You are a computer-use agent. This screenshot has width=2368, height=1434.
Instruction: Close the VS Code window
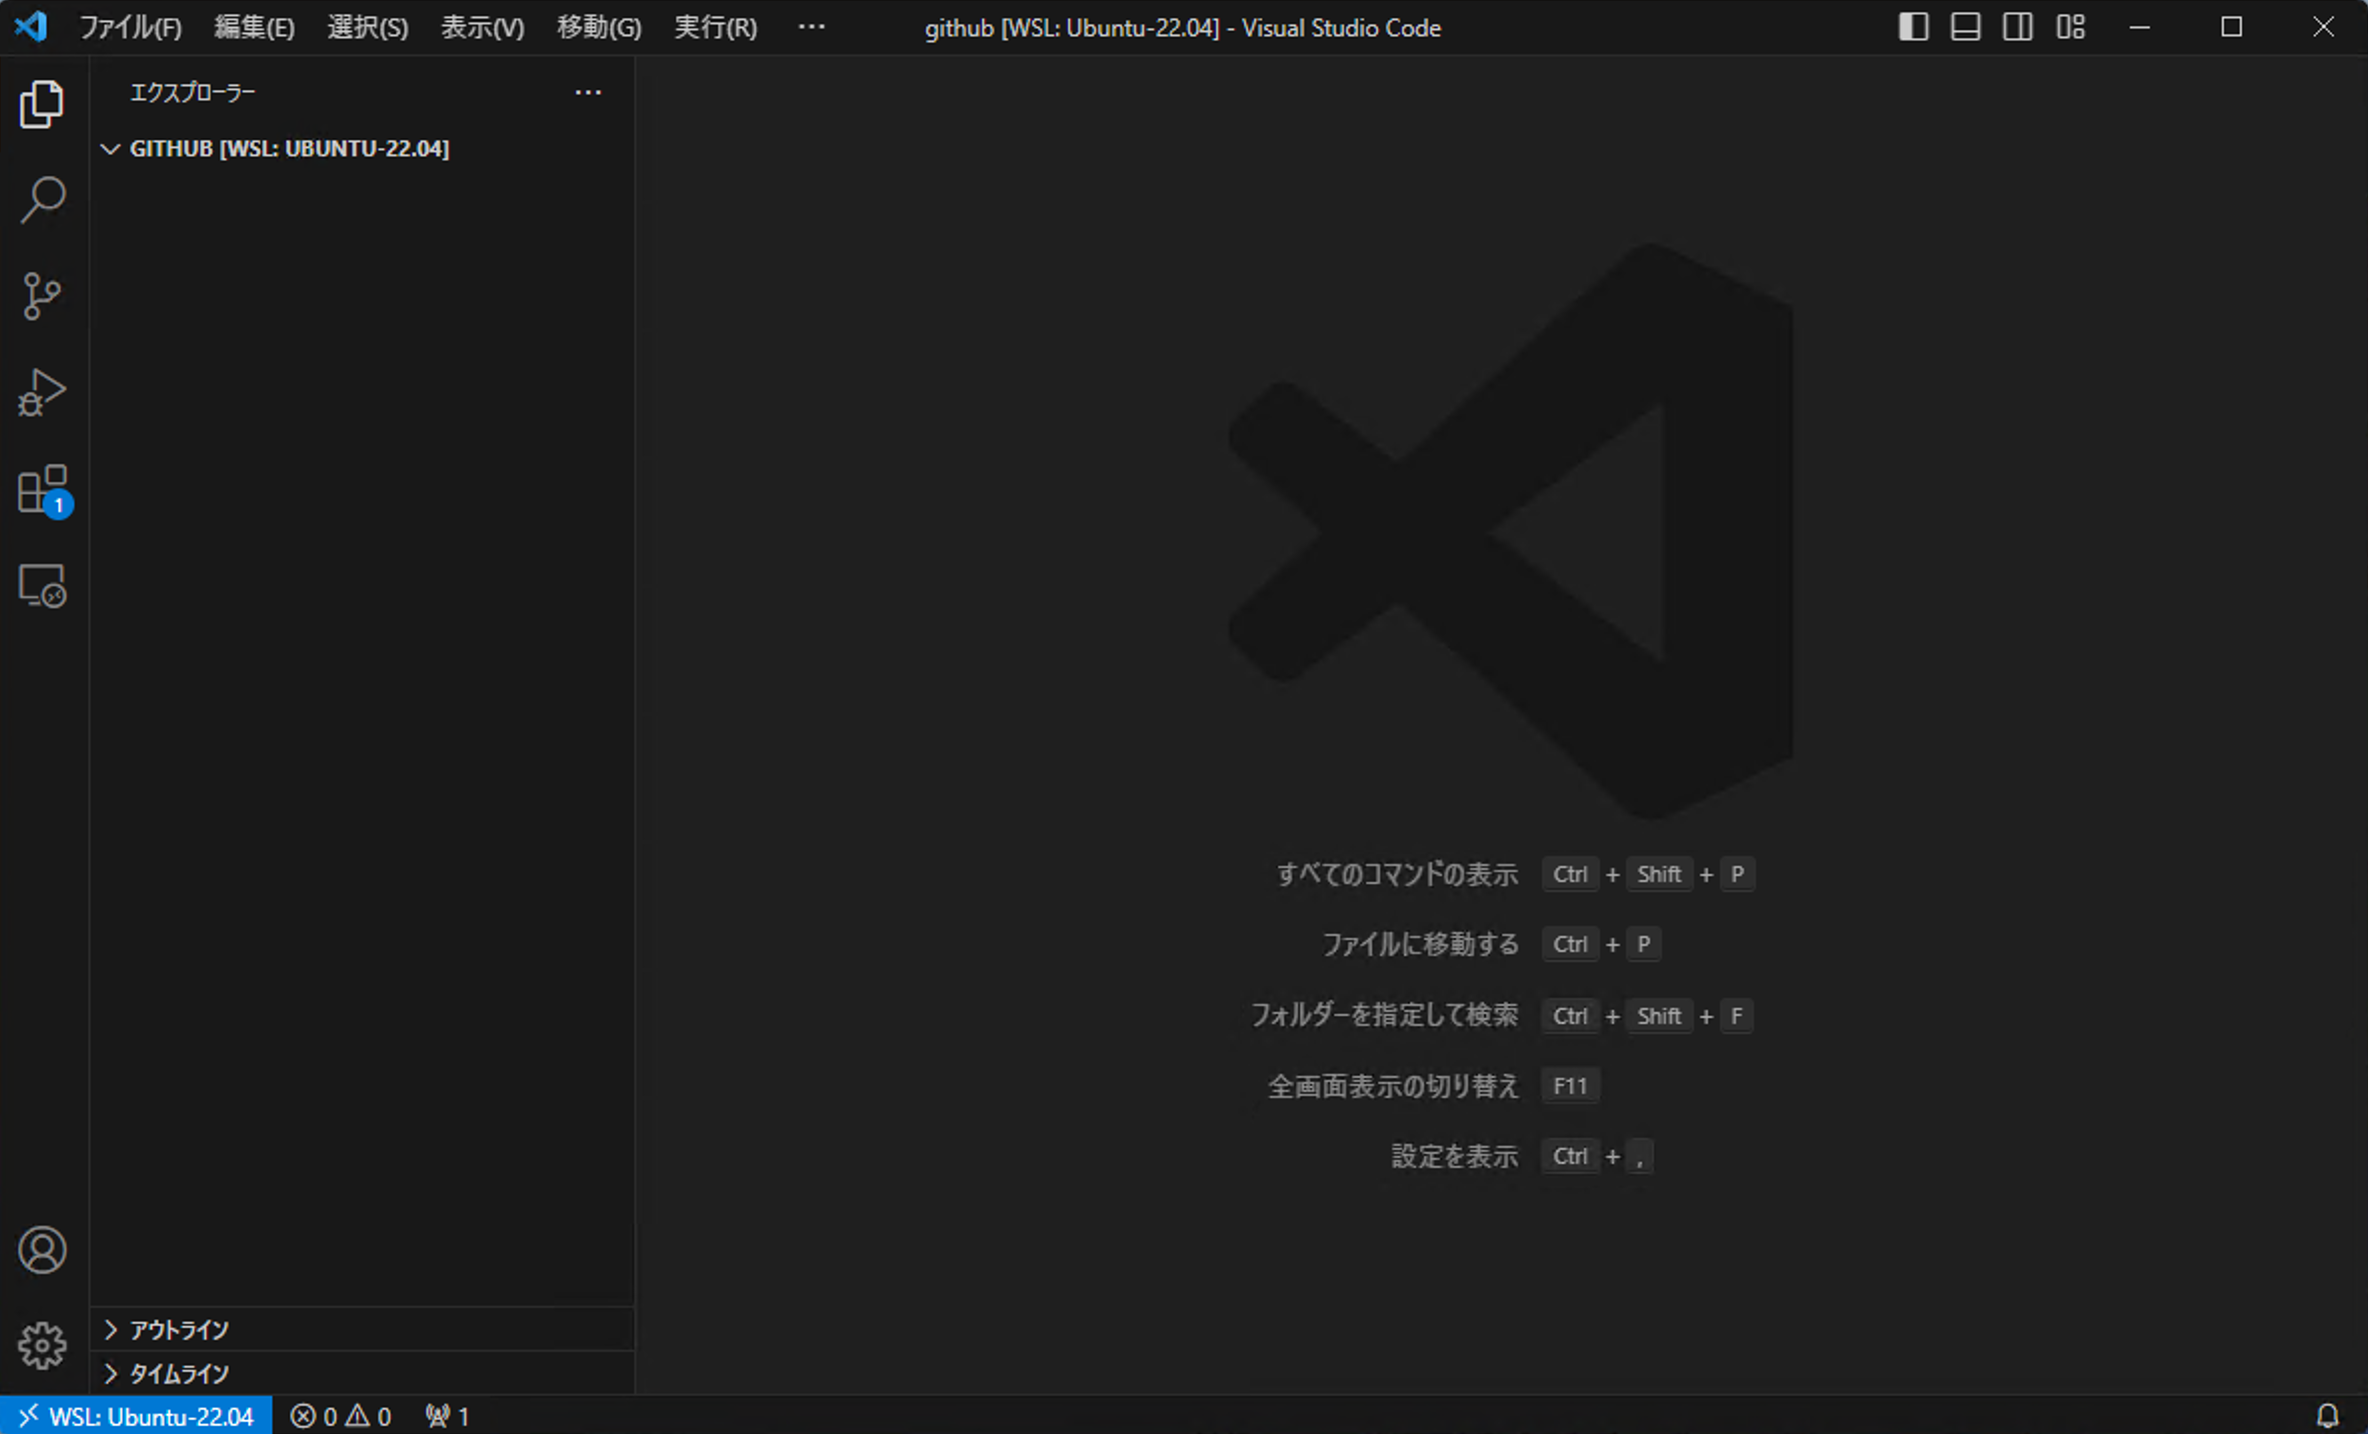point(2323,27)
